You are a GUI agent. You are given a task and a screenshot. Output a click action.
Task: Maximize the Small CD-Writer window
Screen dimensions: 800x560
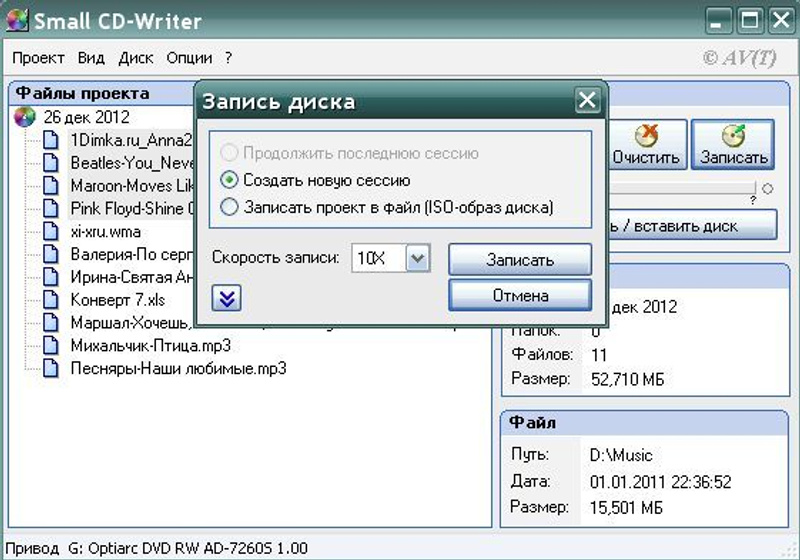tap(749, 21)
